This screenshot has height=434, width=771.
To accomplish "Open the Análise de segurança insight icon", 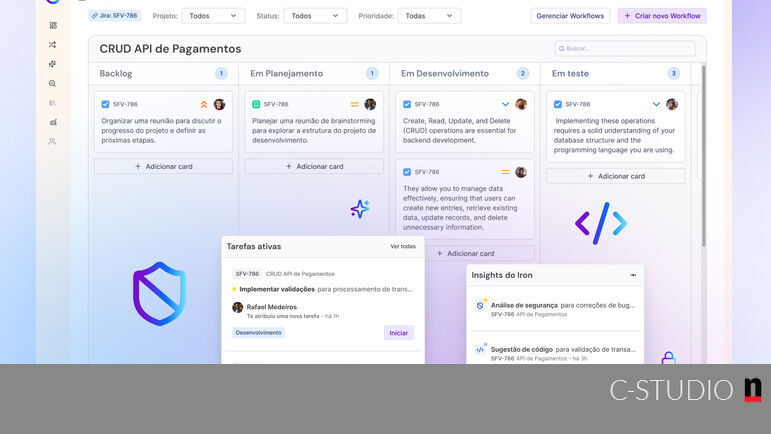I will (480, 305).
